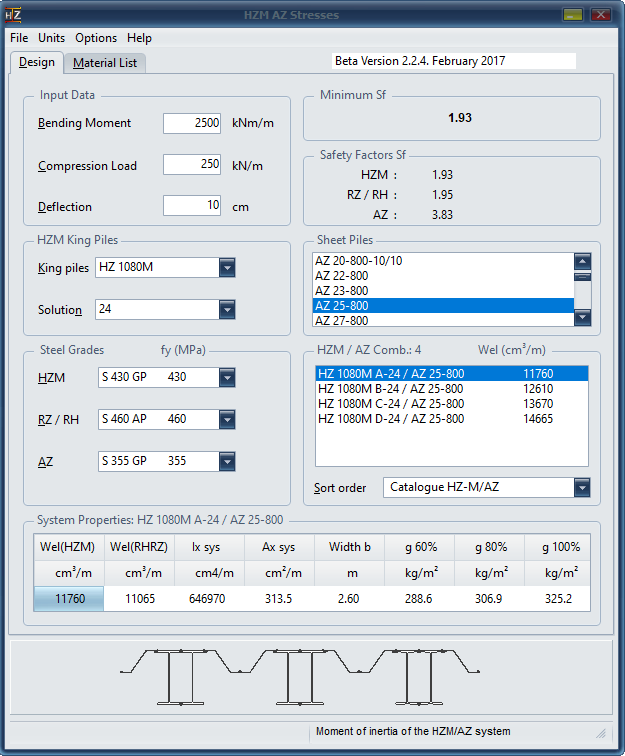The image size is (625, 756).
Task: Expand the Solution dropdown
Action: click(227, 310)
